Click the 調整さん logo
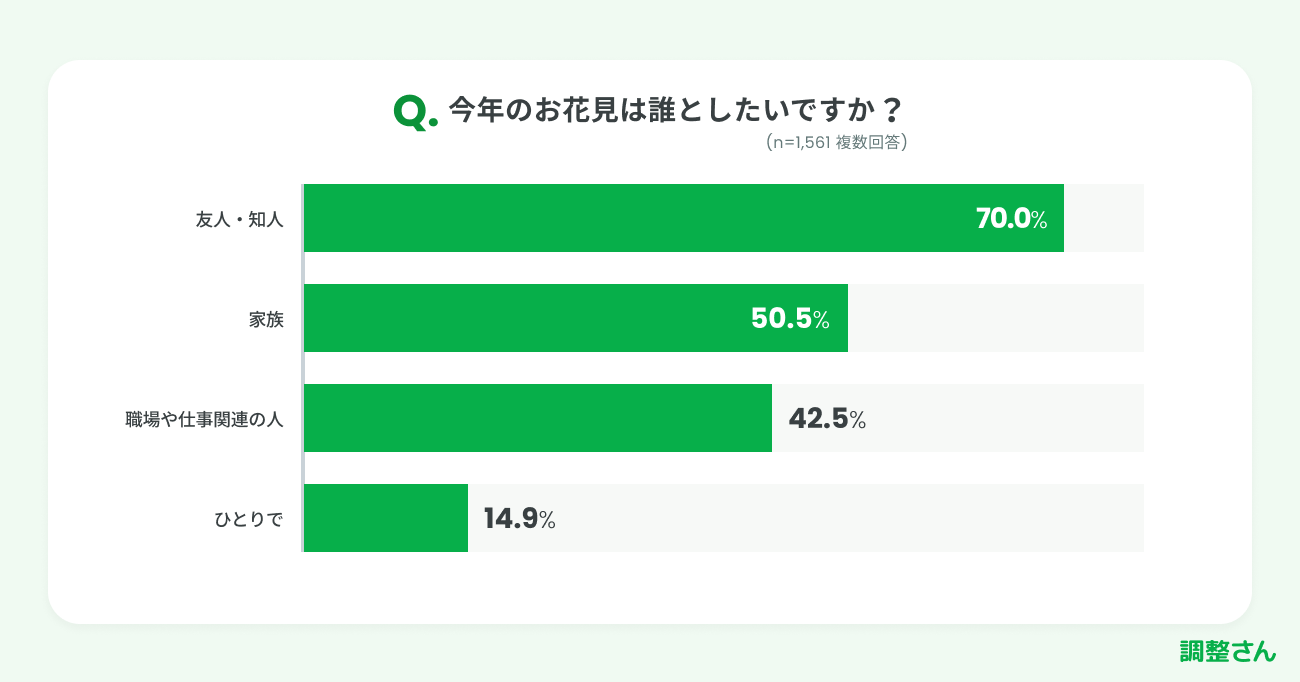Screen dimensions: 1300x682 (1227, 651)
